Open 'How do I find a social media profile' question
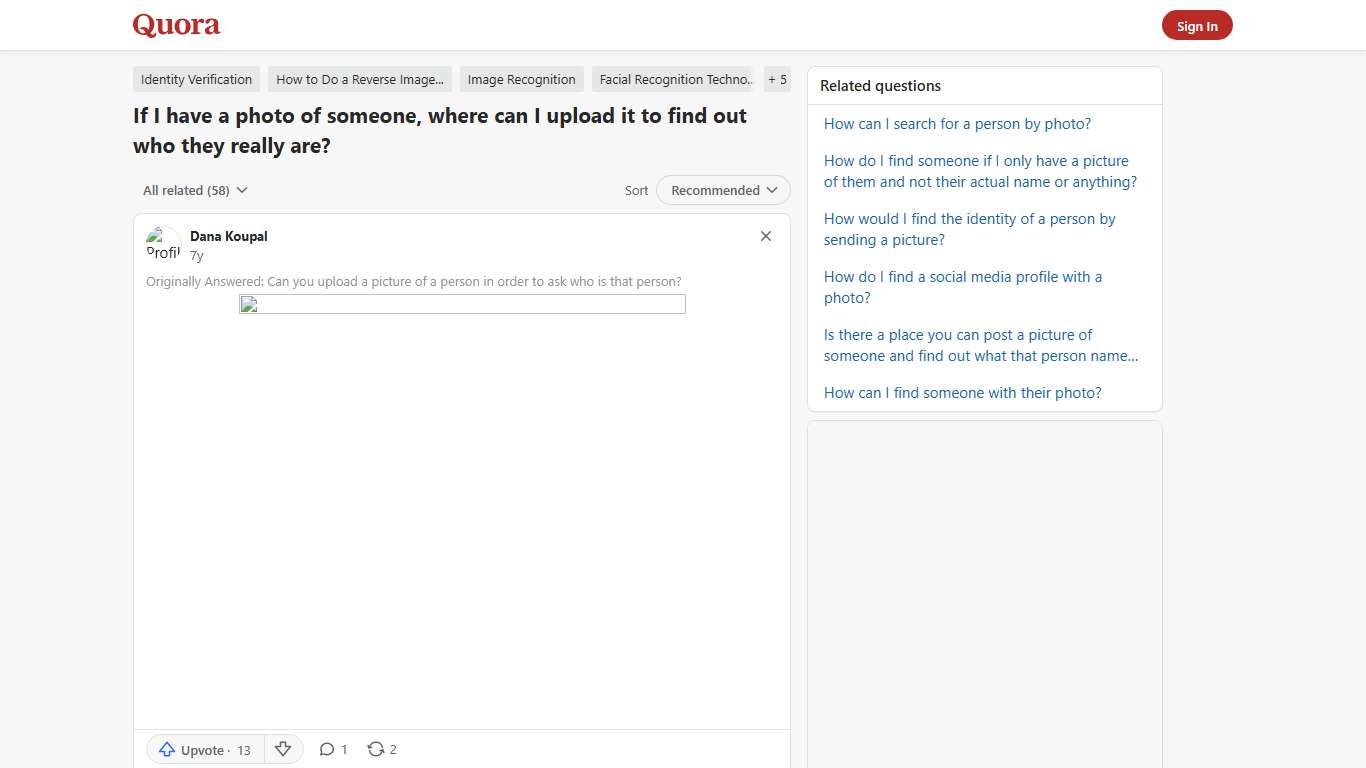 [962, 287]
